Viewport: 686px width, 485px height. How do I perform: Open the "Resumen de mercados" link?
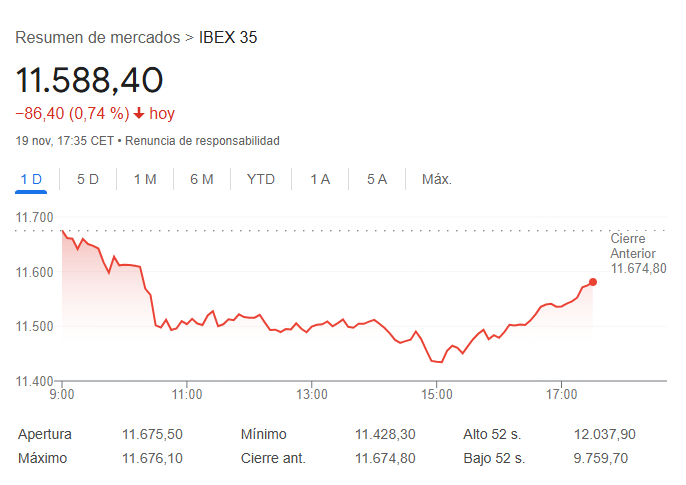coord(98,38)
